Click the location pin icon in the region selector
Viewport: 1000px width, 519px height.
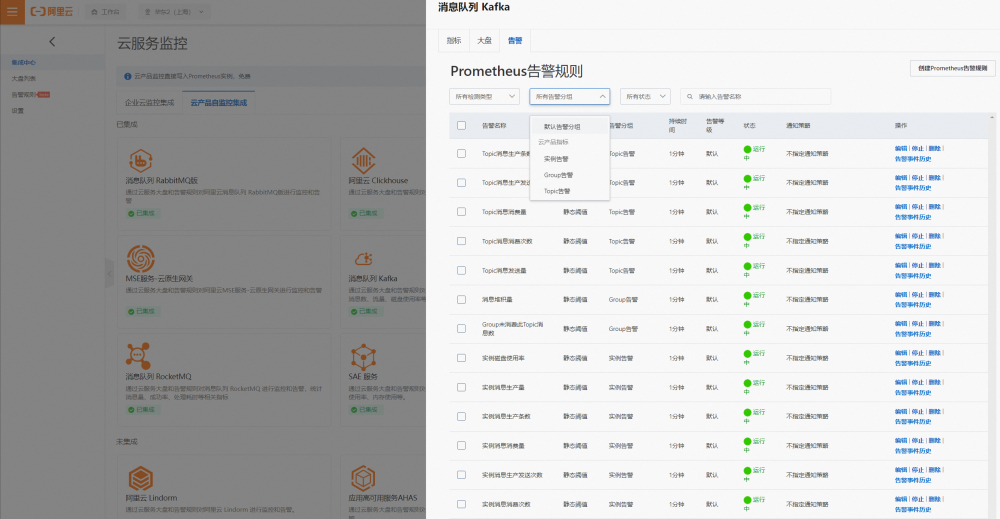pyautogui.click(x=148, y=12)
